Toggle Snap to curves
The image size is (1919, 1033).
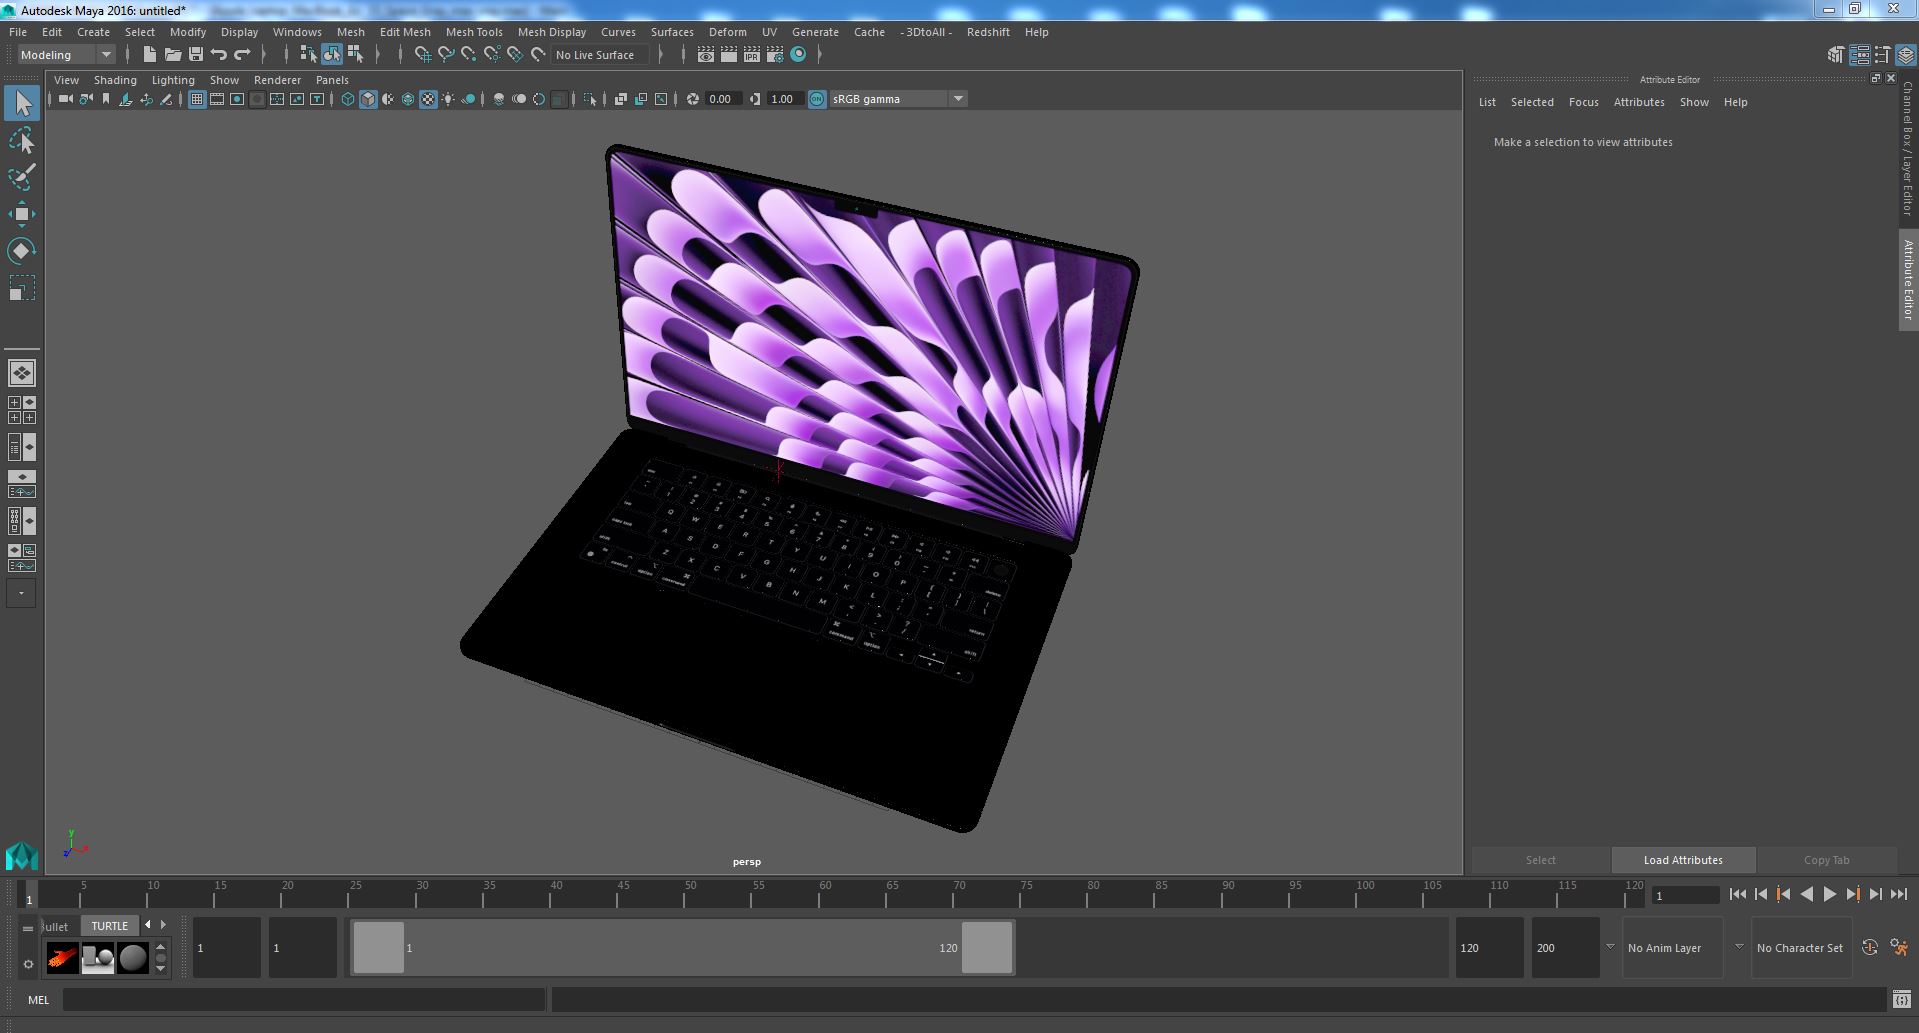pyautogui.click(x=446, y=55)
